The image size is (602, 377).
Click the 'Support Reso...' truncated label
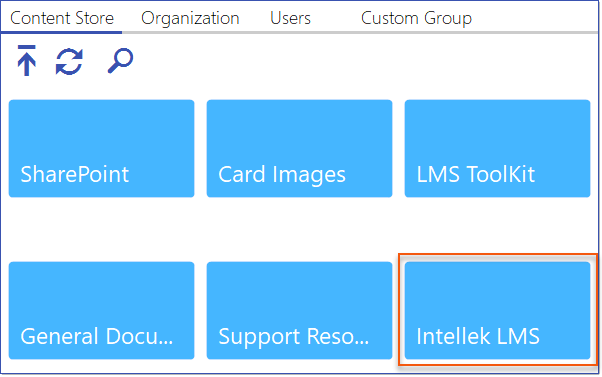(x=294, y=337)
